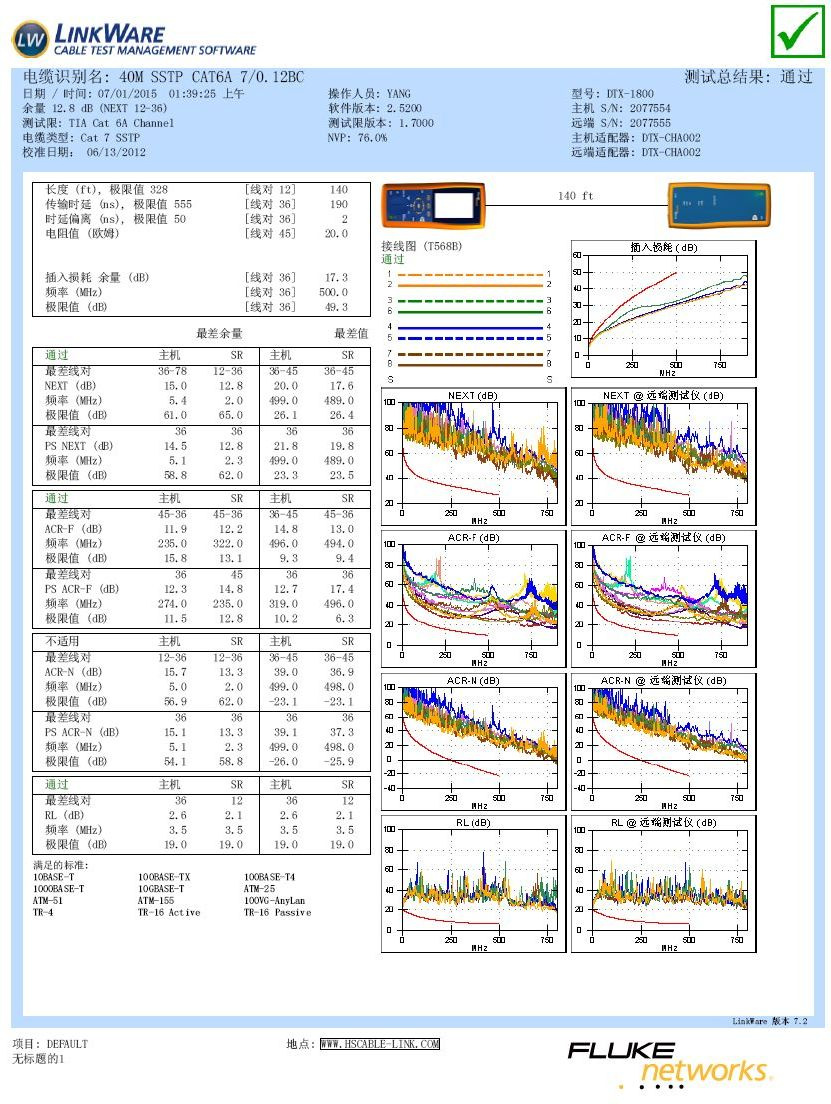
Task: Click the 最差值 column heading
Action: (351, 333)
